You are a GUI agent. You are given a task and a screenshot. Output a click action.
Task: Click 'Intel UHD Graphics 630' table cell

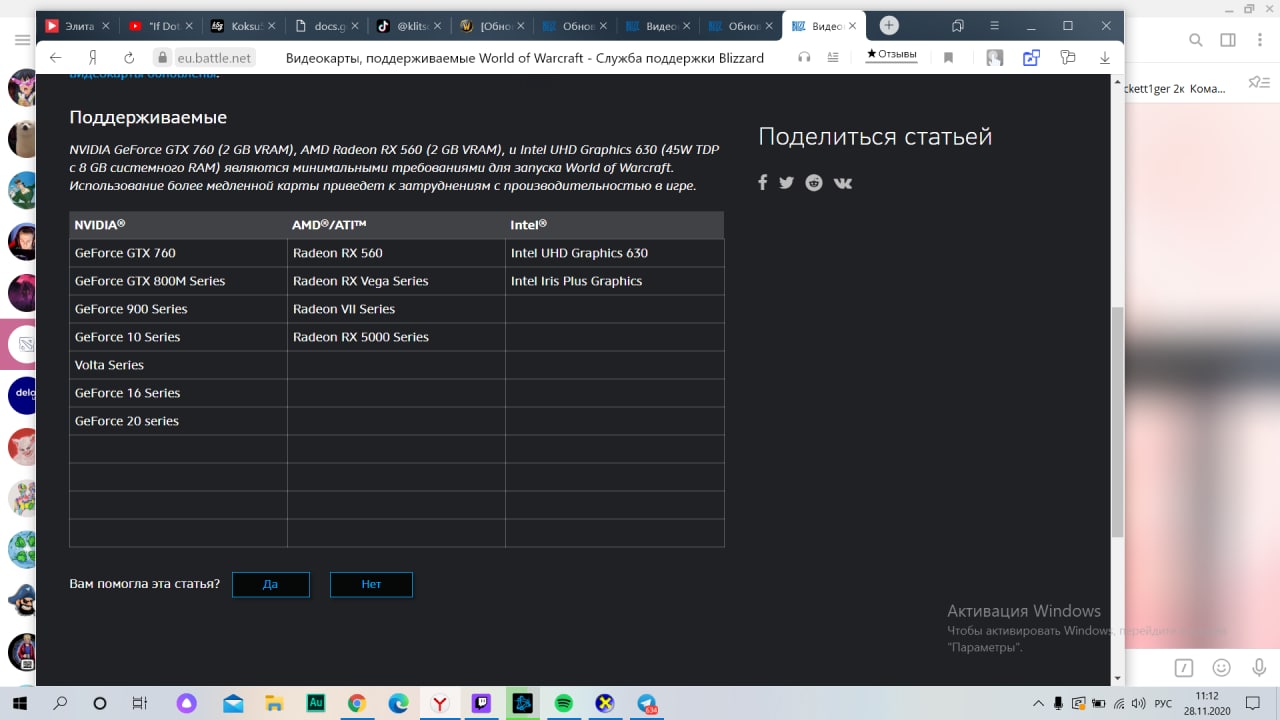click(x=614, y=253)
